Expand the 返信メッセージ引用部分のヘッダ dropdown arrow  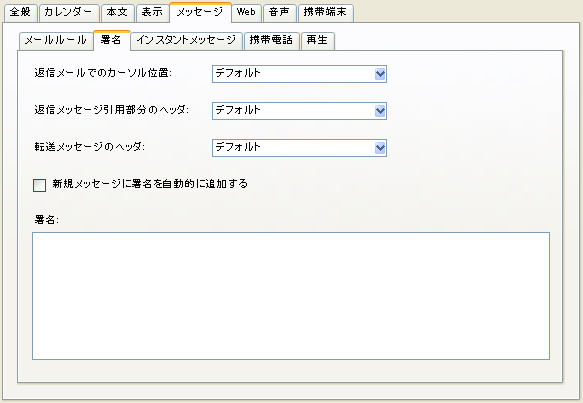380,111
